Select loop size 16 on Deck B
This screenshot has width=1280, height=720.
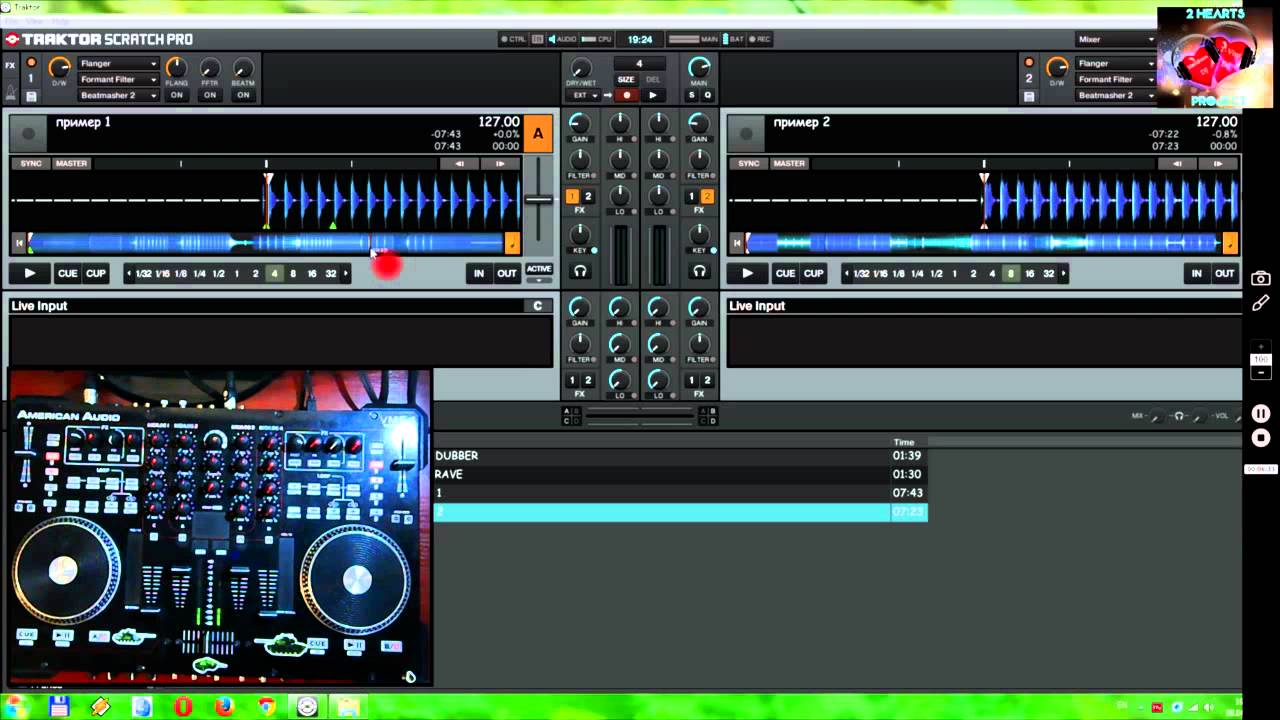pos(1030,273)
